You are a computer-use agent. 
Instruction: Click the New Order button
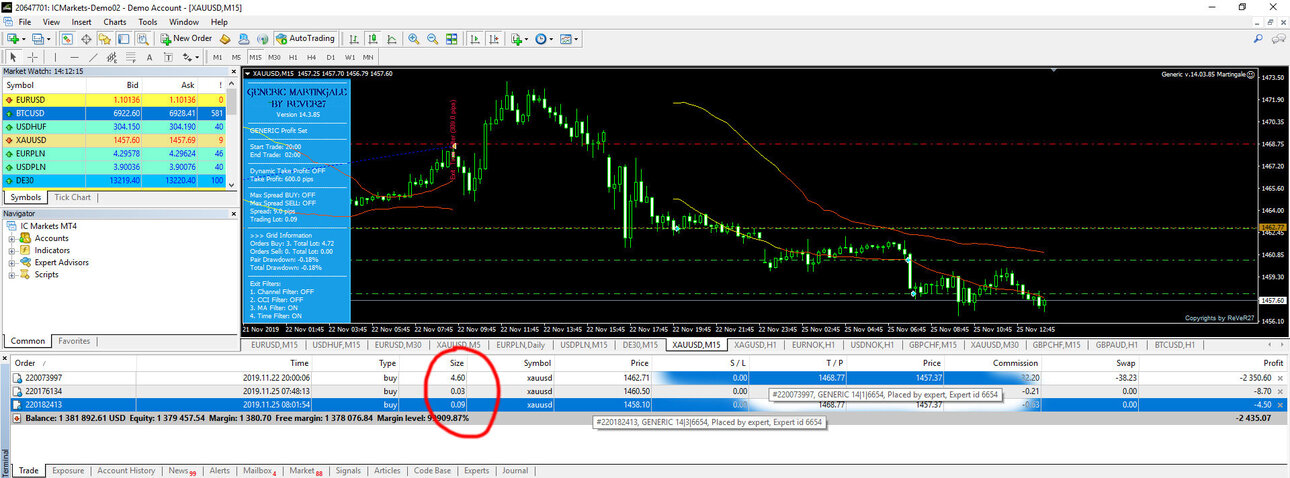(x=186, y=38)
